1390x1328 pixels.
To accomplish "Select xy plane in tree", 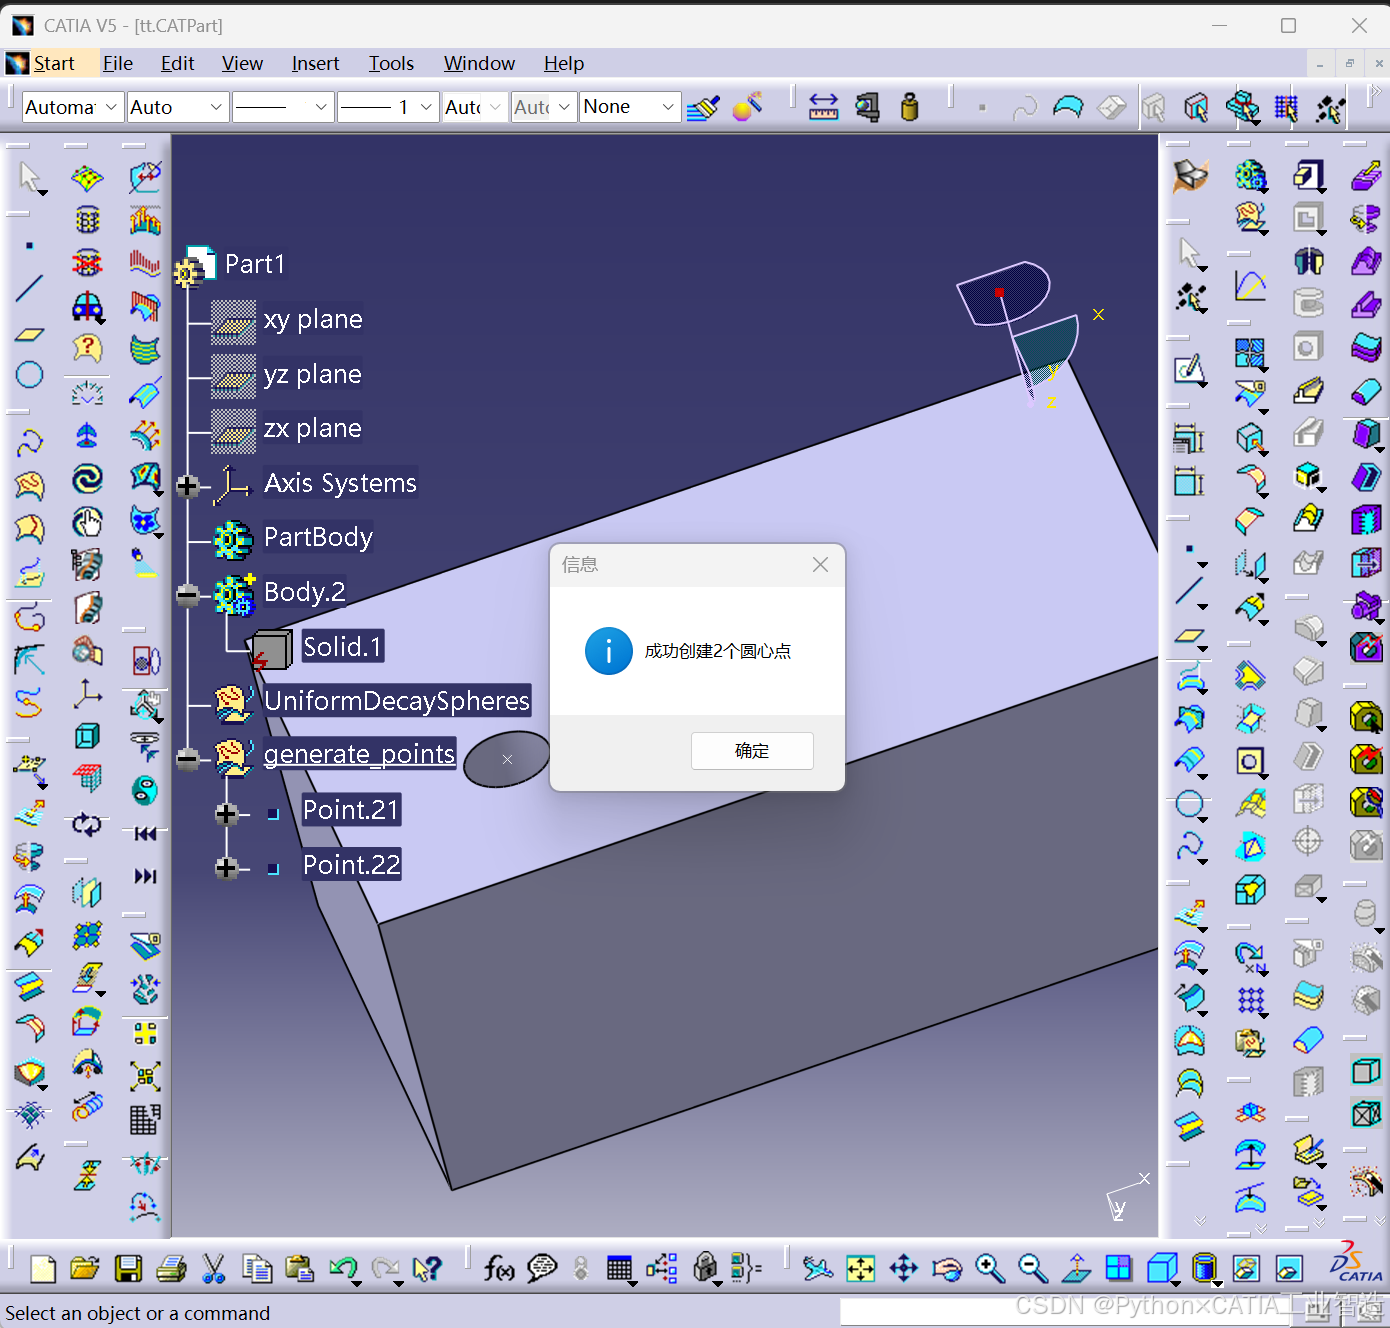I will [313, 319].
